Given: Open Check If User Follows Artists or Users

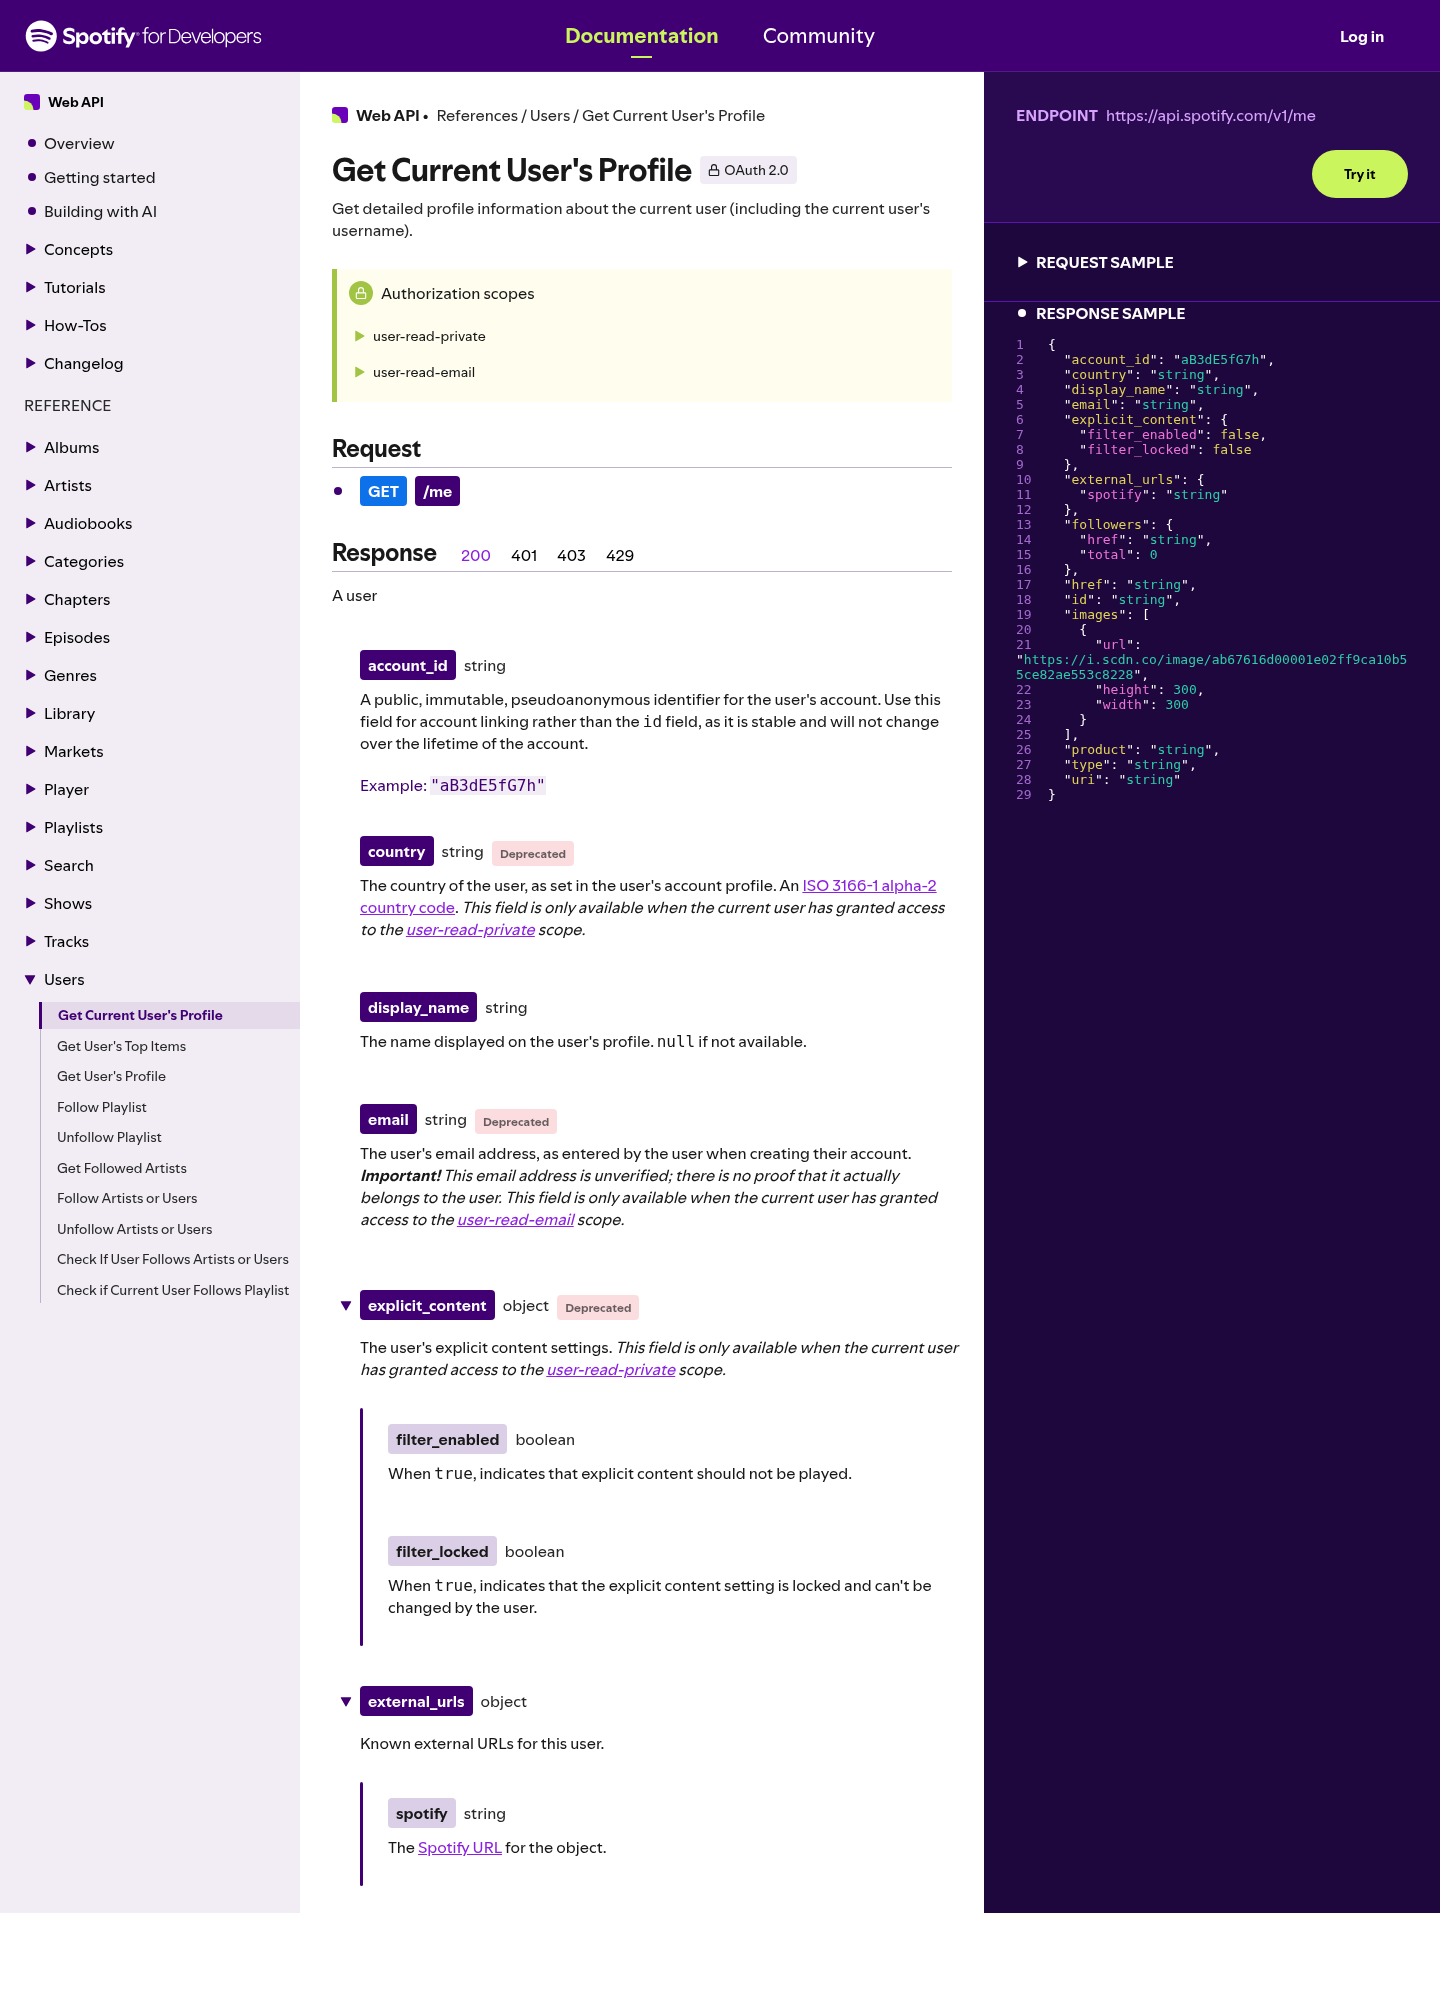Looking at the screenshot, I should (x=173, y=1259).
